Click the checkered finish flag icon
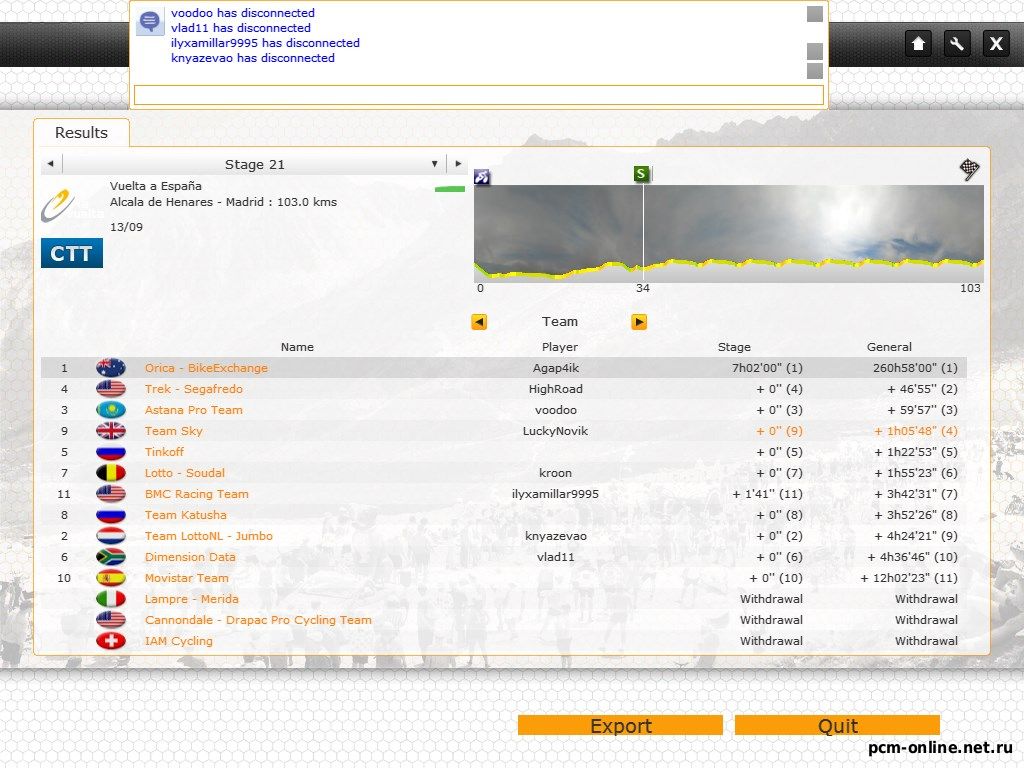 coord(970,169)
